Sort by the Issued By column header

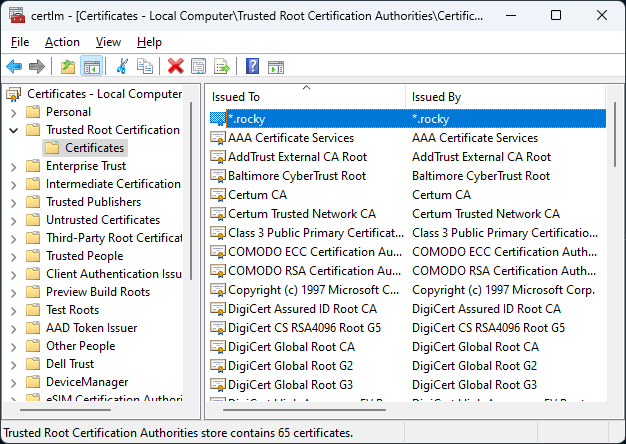pos(505,97)
